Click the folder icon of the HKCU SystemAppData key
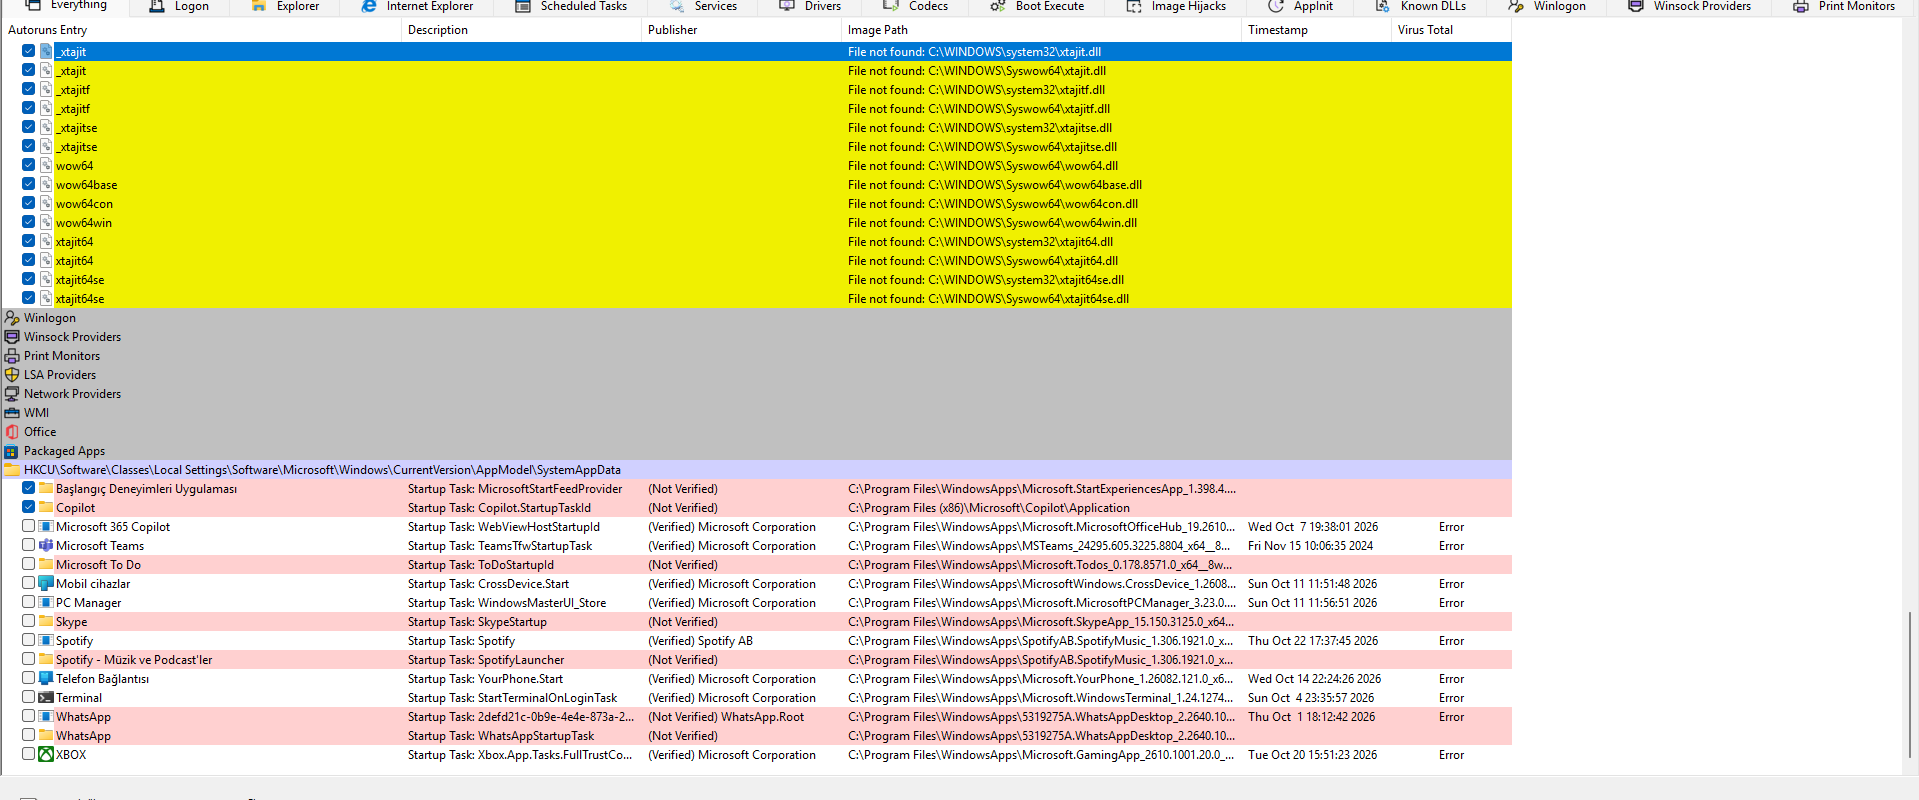This screenshot has height=800, width=1919. pos(12,470)
